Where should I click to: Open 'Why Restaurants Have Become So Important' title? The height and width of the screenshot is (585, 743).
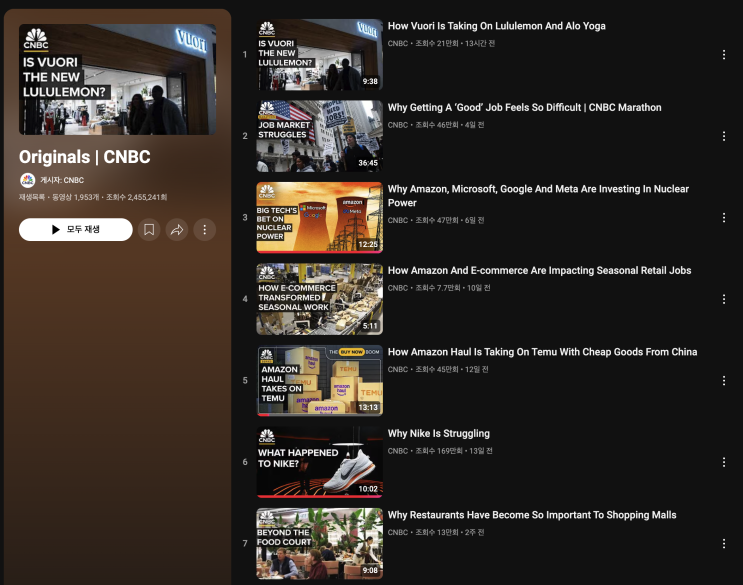pyautogui.click(x=532, y=515)
